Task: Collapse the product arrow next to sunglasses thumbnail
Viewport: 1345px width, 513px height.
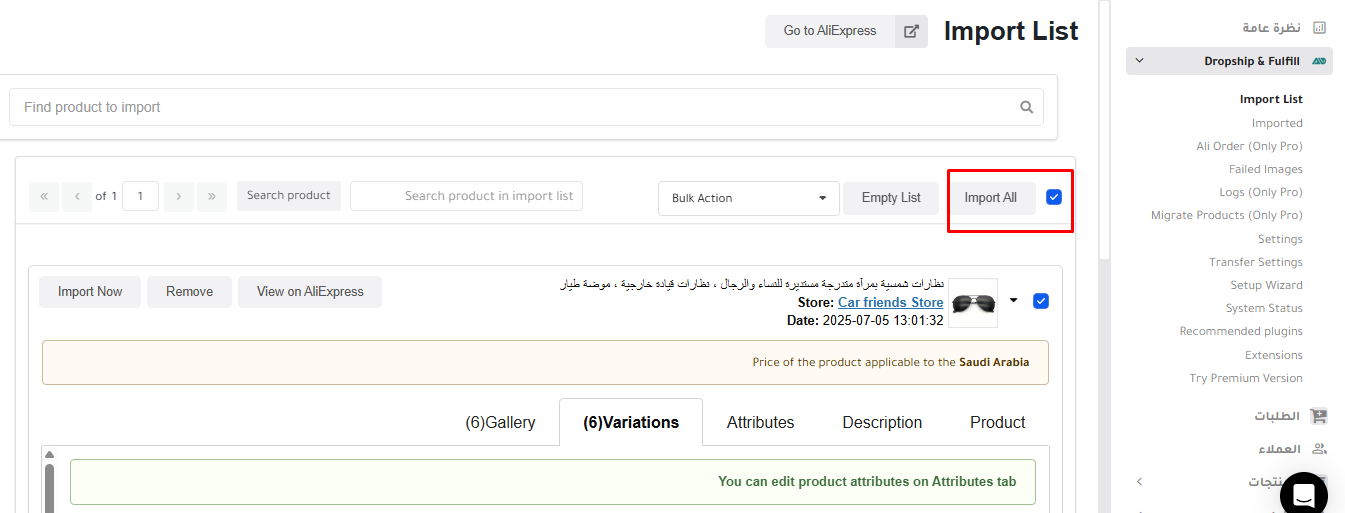Action: coord(1013,300)
